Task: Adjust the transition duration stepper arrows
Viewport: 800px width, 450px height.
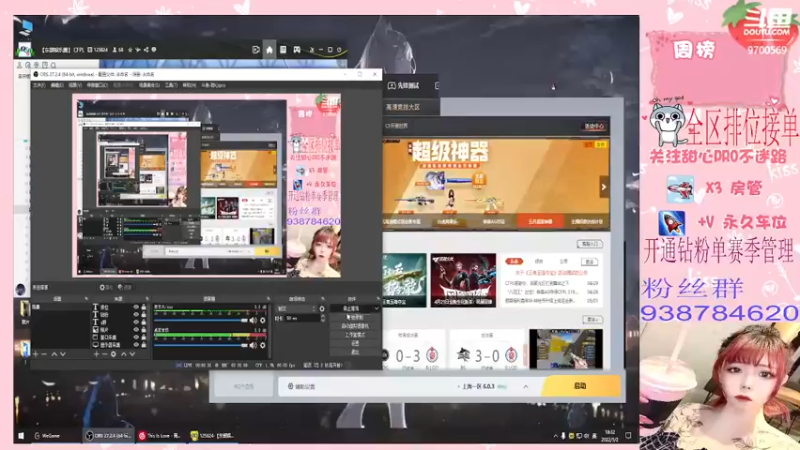Action: click(322, 318)
